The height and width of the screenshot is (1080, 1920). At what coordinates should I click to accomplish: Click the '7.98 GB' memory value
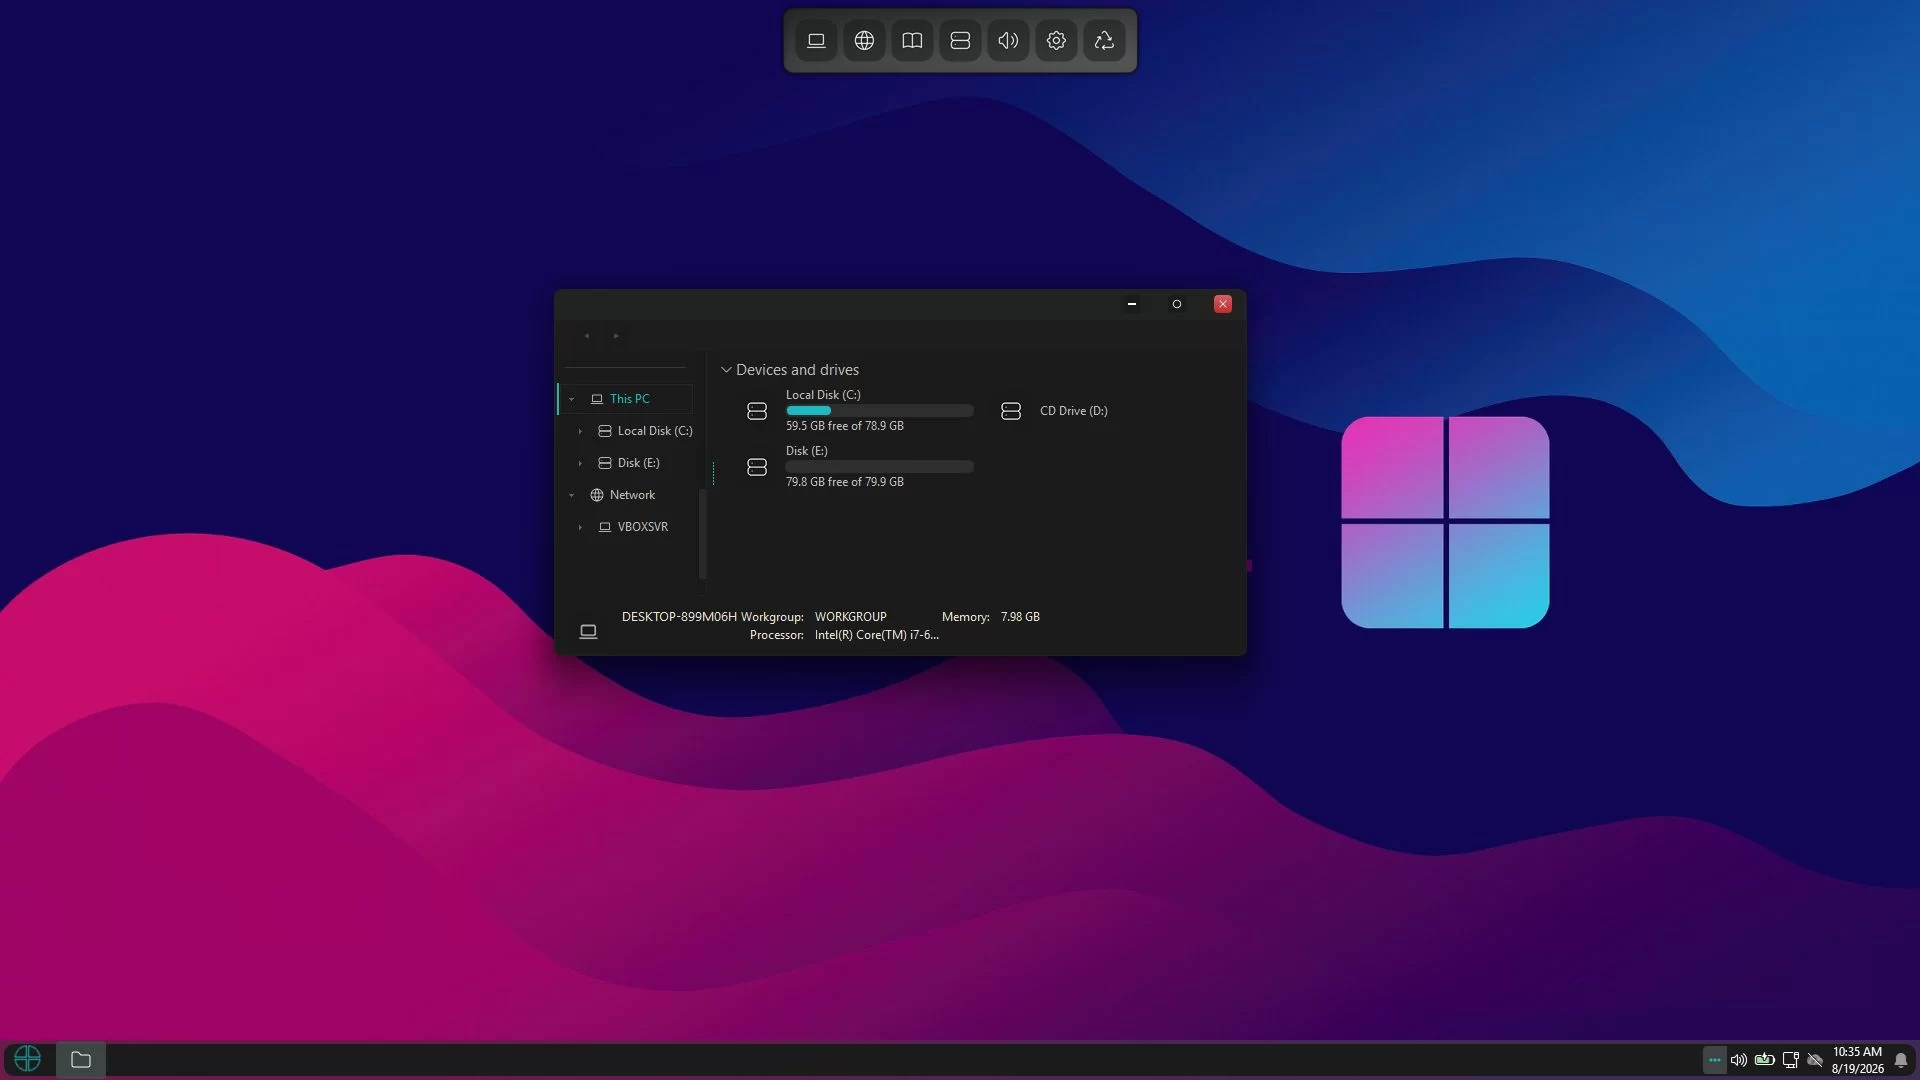click(x=1020, y=617)
